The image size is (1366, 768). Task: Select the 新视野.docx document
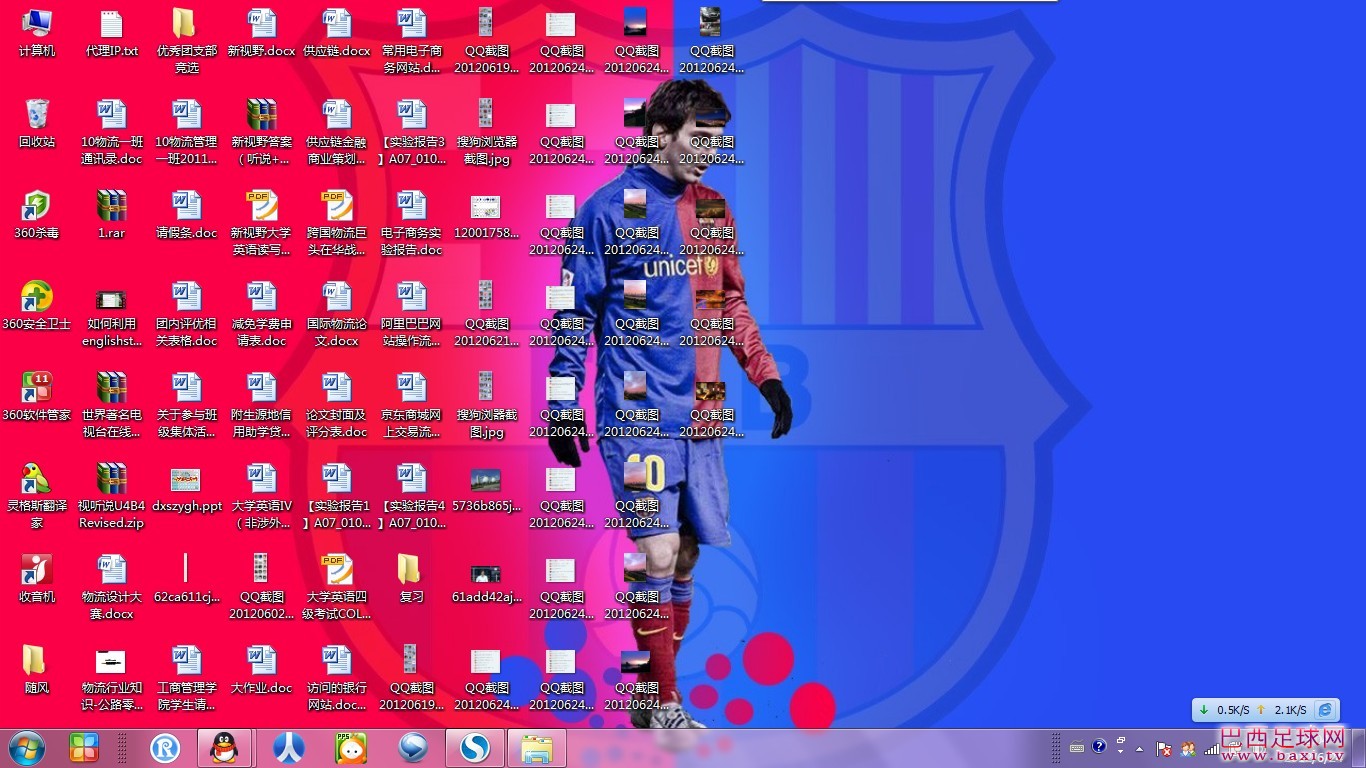pos(261,32)
